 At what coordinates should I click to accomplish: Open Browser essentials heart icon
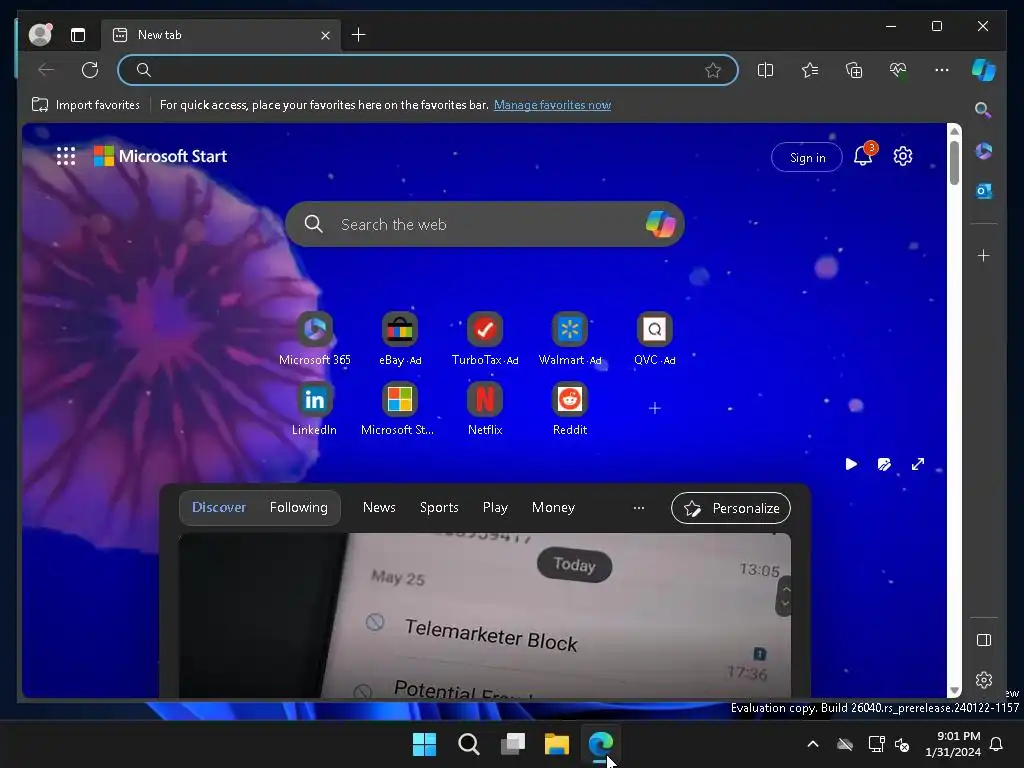pyautogui.click(x=898, y=70)
